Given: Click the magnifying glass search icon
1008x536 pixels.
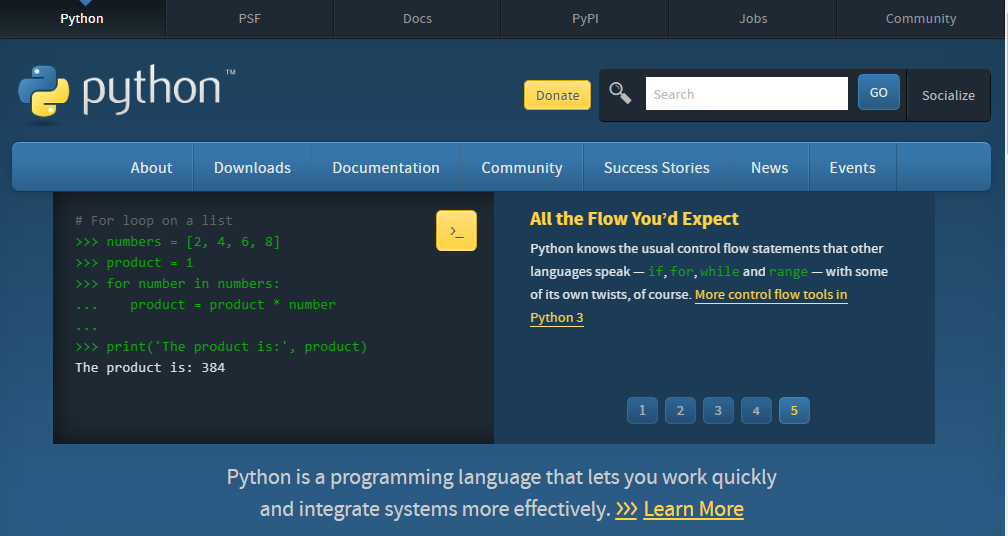Looking at the screenshot, I should pos(620,93).
